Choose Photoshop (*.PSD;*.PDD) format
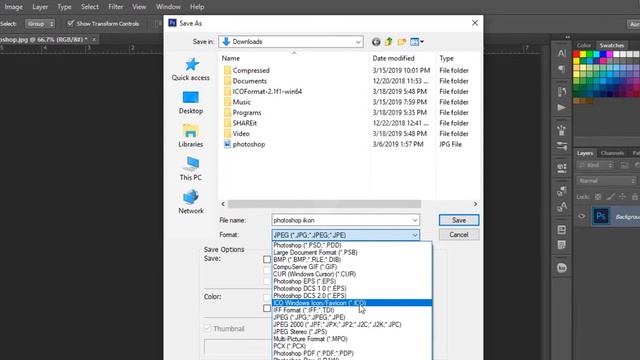Viewport: 640px width, 360px height. tap(352, 245)
